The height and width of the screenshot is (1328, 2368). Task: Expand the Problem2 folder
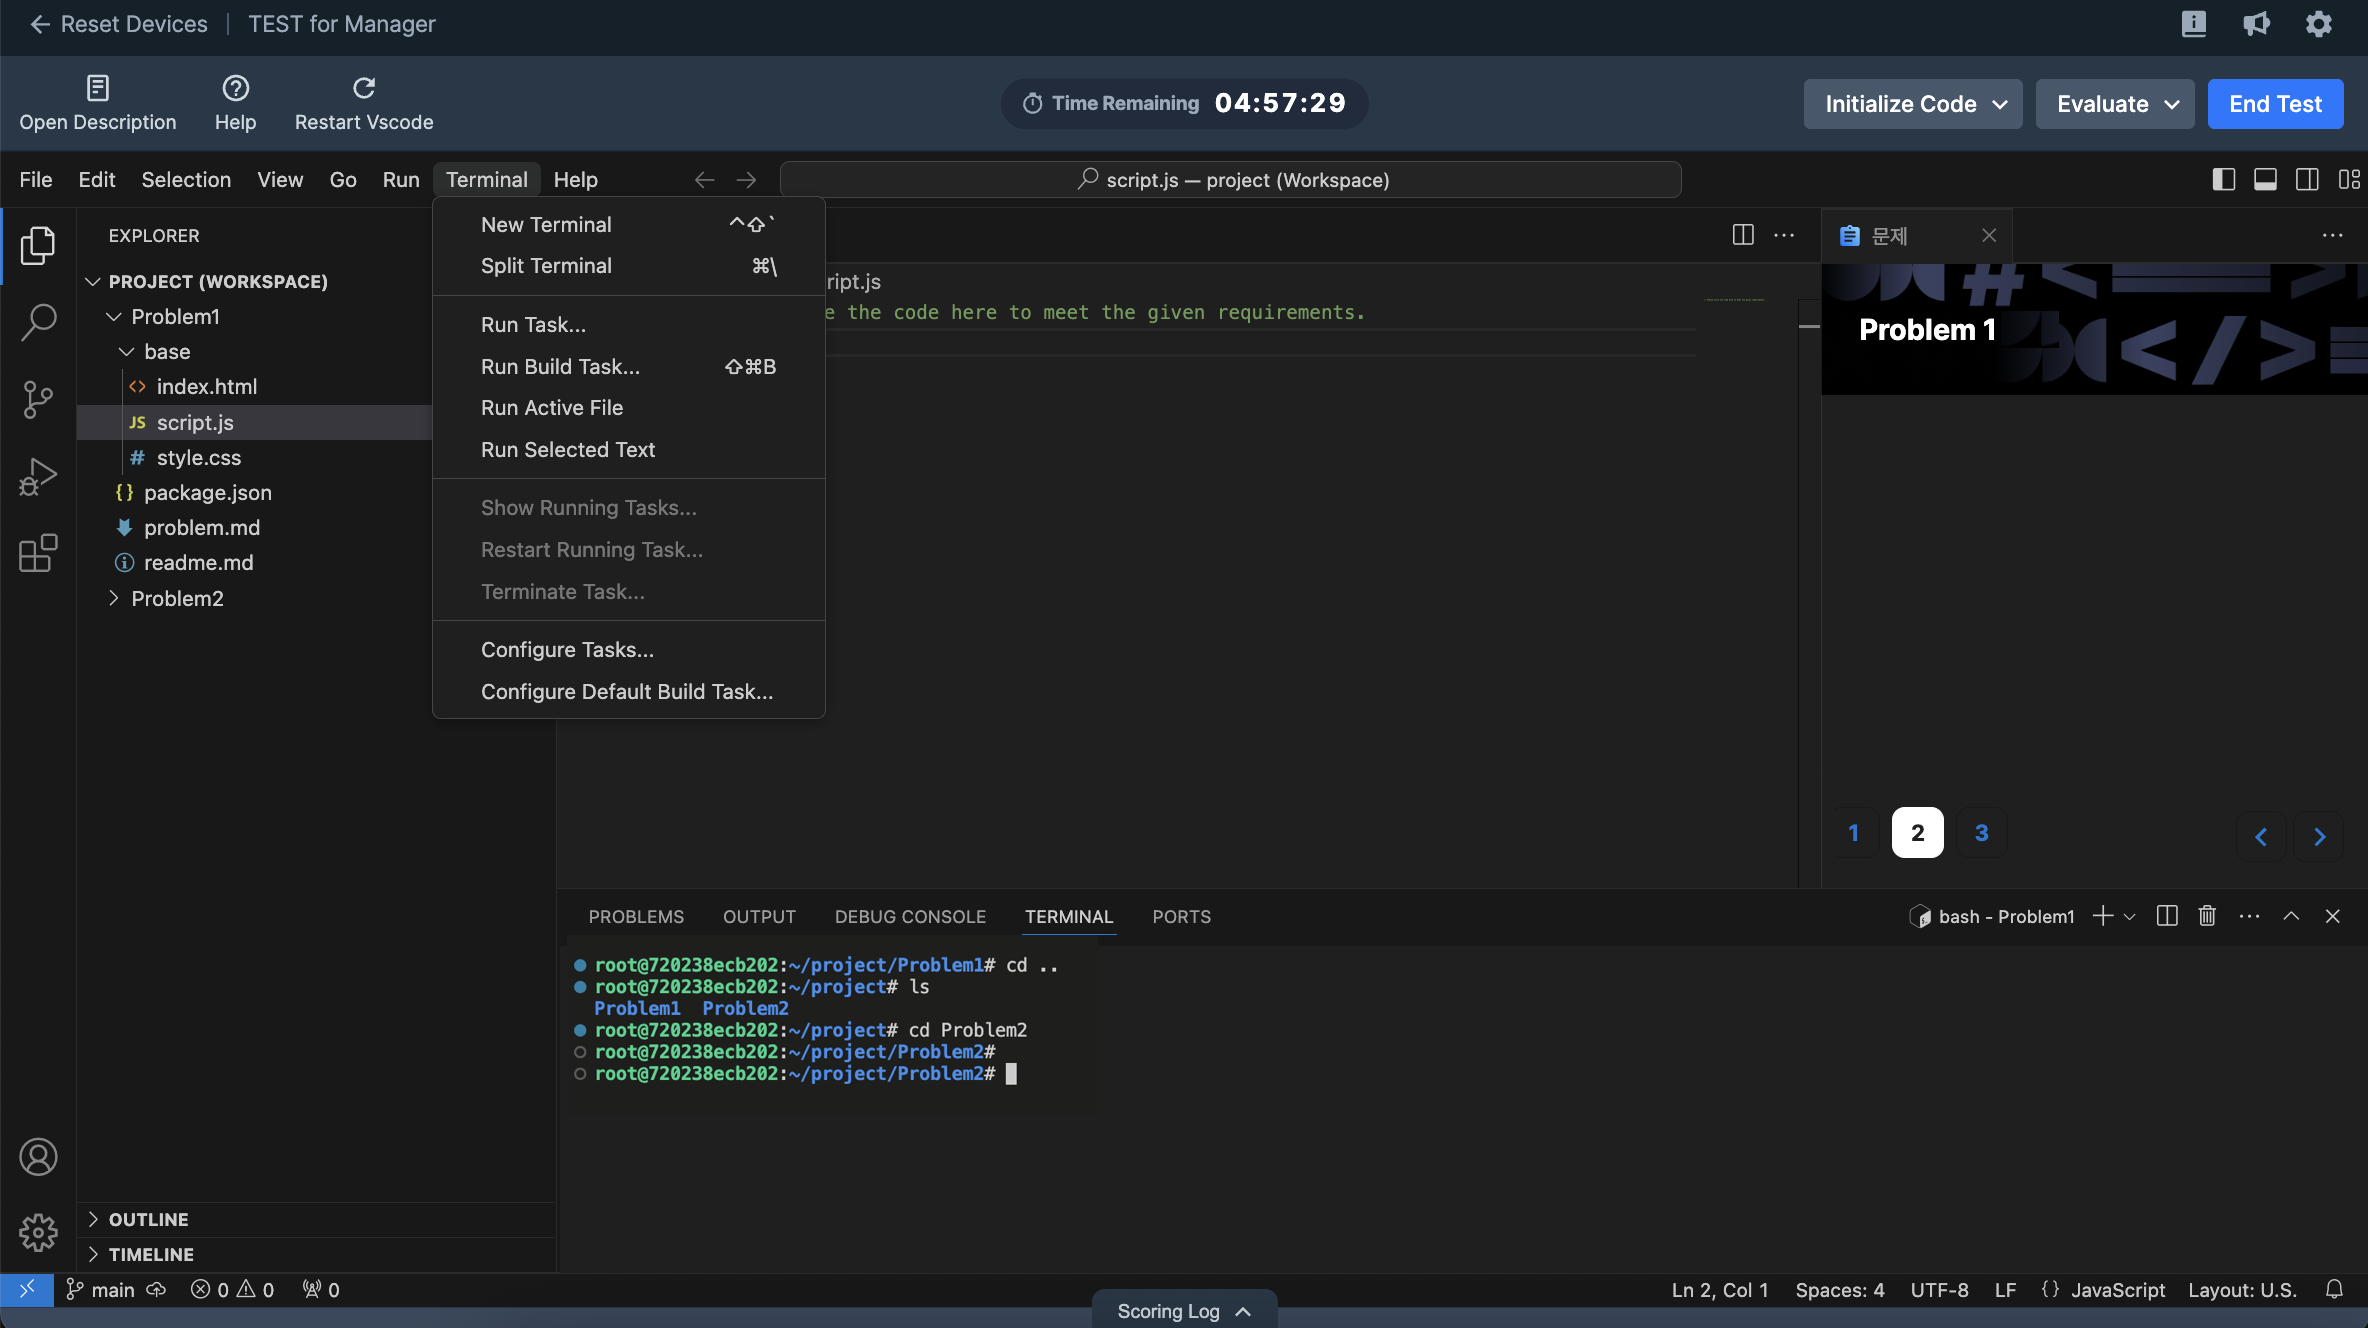[x=177, y=598]
